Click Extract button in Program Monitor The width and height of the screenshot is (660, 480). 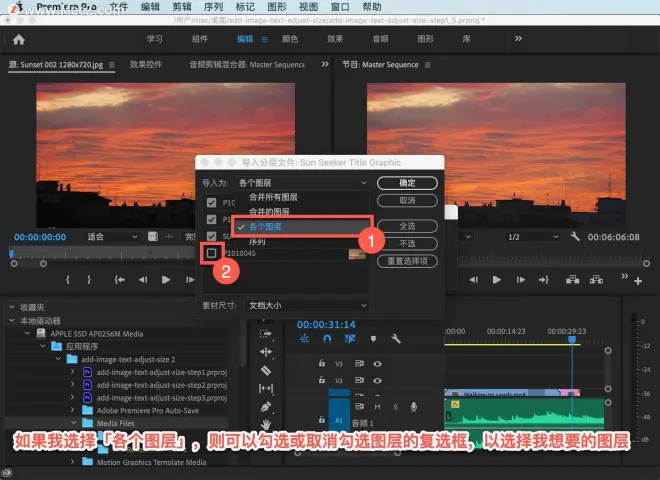click(x=596, y=280)
